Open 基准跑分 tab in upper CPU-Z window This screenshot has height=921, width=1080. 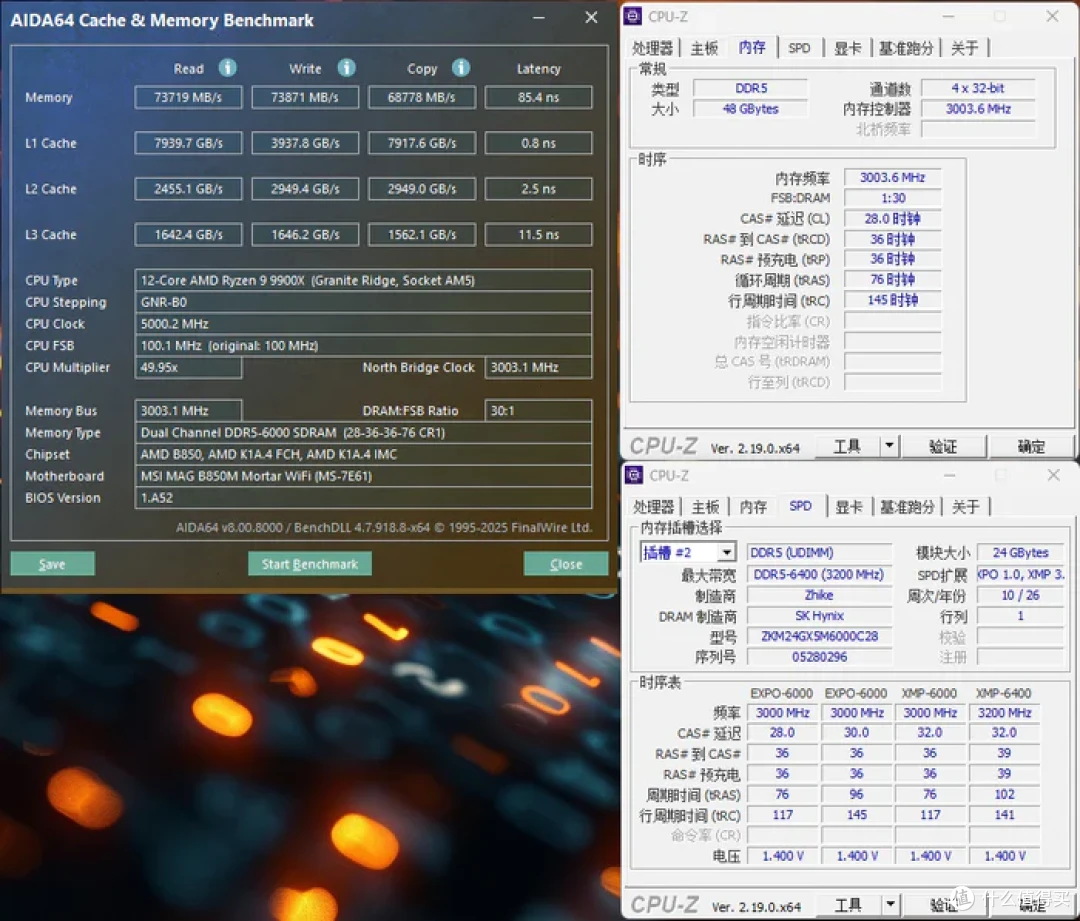coord(906,48)
